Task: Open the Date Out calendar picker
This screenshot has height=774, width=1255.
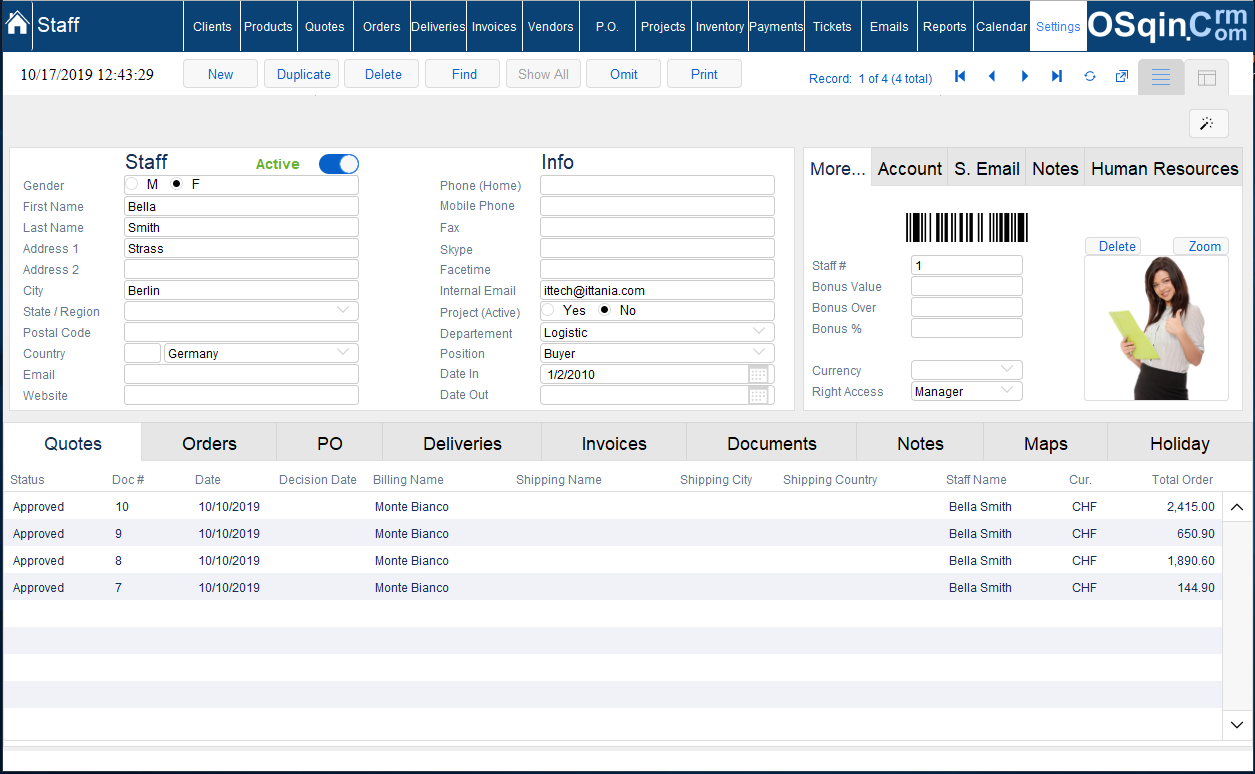Action: tap(759, 395)
